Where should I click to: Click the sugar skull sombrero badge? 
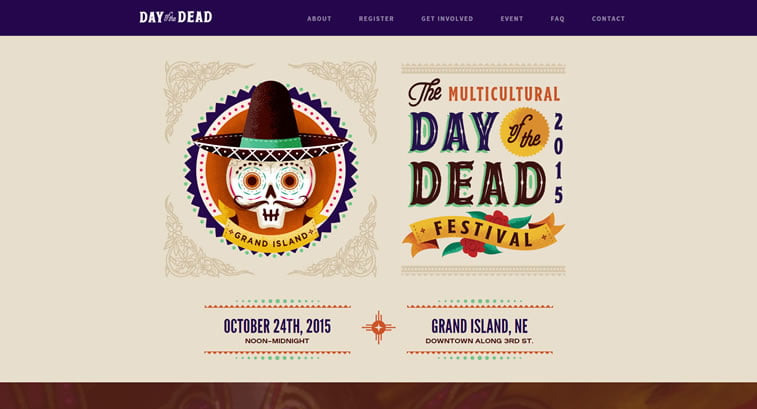(270, 168)
